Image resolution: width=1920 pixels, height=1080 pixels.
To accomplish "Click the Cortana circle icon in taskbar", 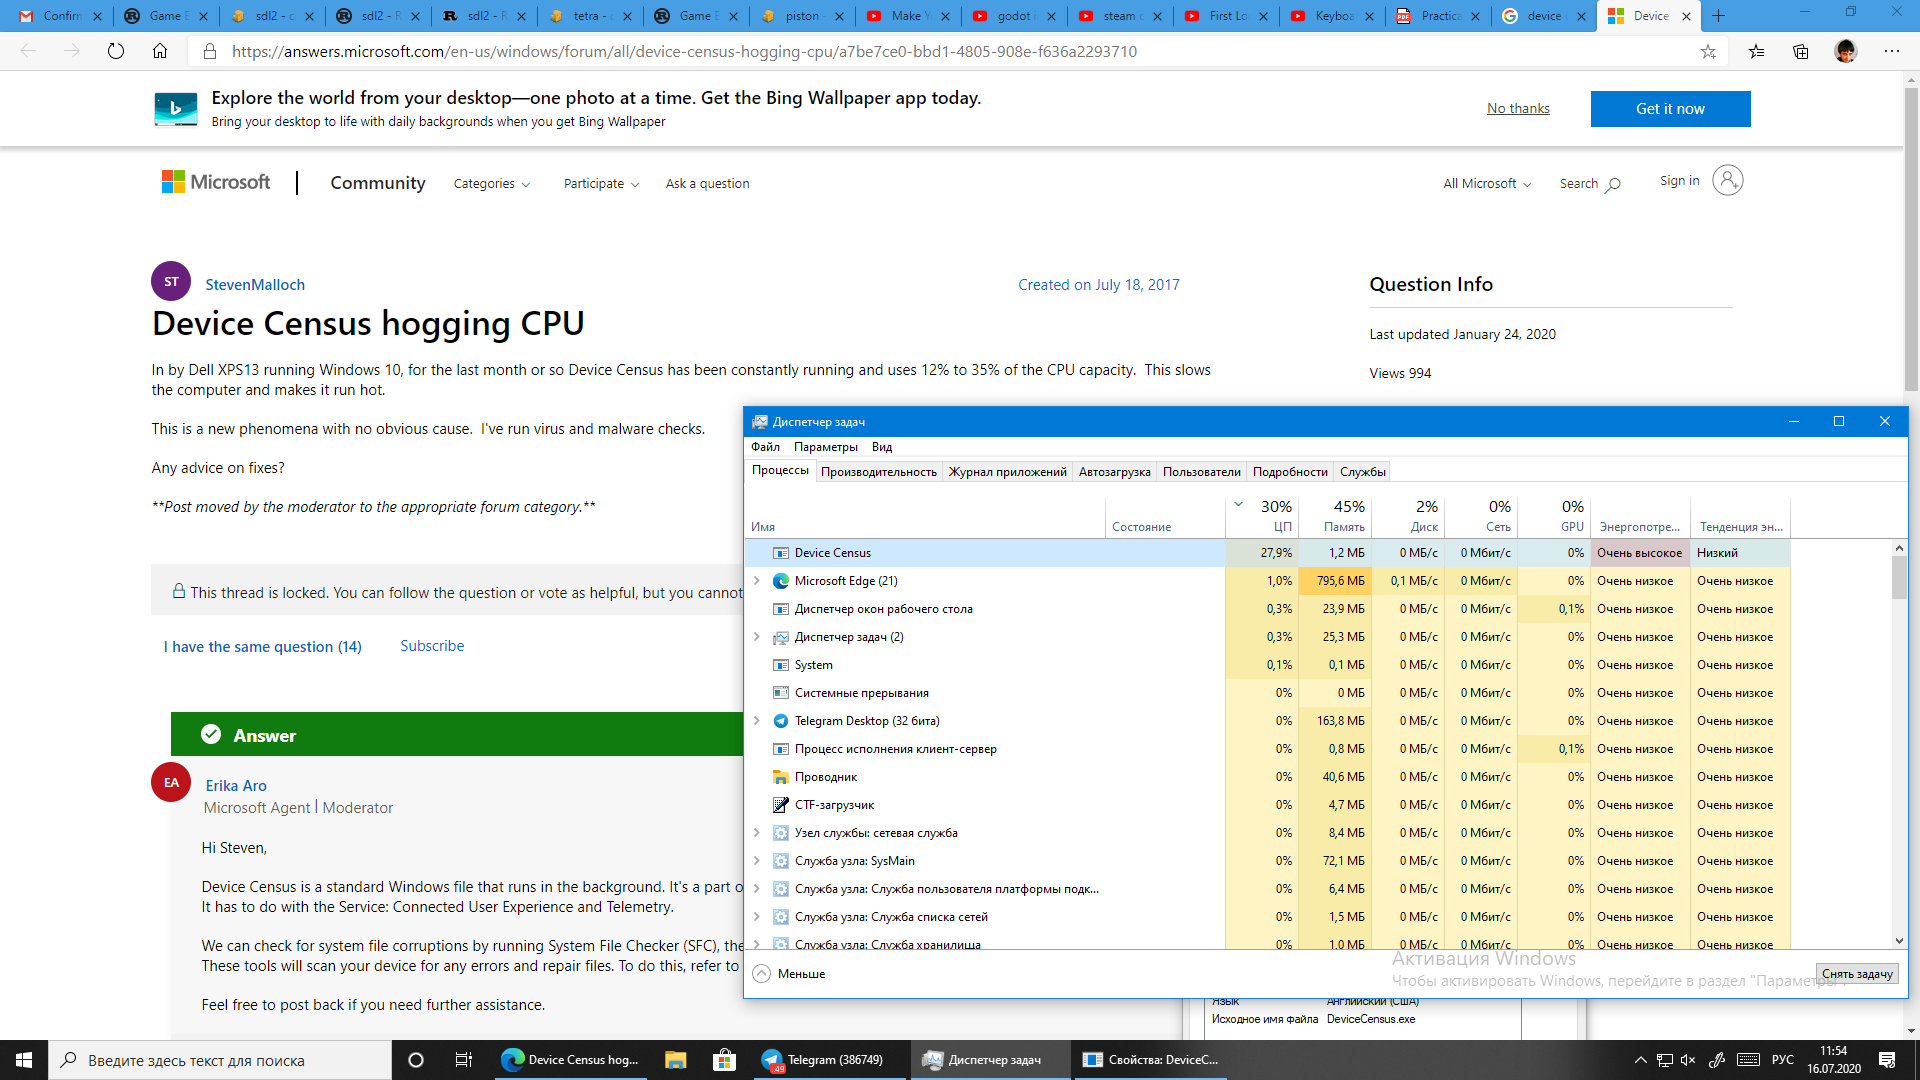I will click(x=416, y=1060).
